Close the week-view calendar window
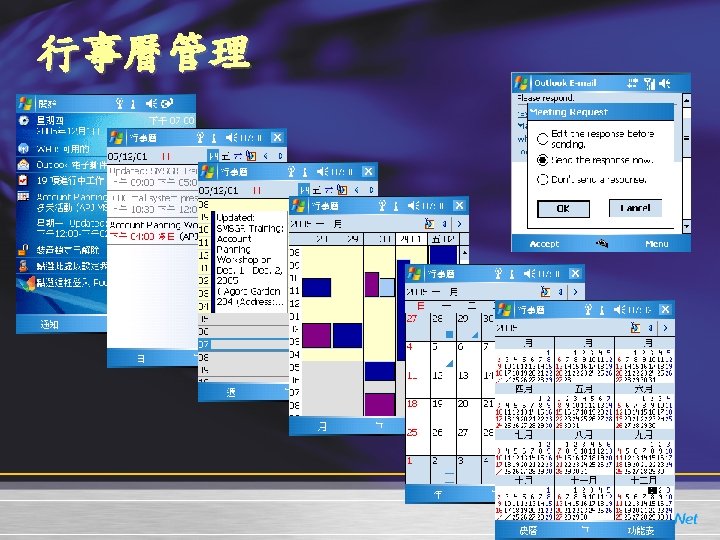This screenshot has width=720, height=540. point(459,206)
